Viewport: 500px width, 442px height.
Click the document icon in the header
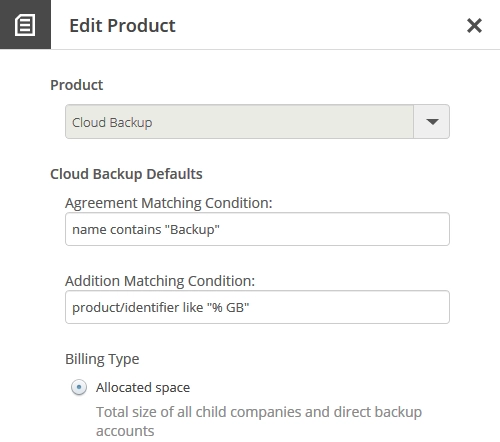(x=25, y=25)
